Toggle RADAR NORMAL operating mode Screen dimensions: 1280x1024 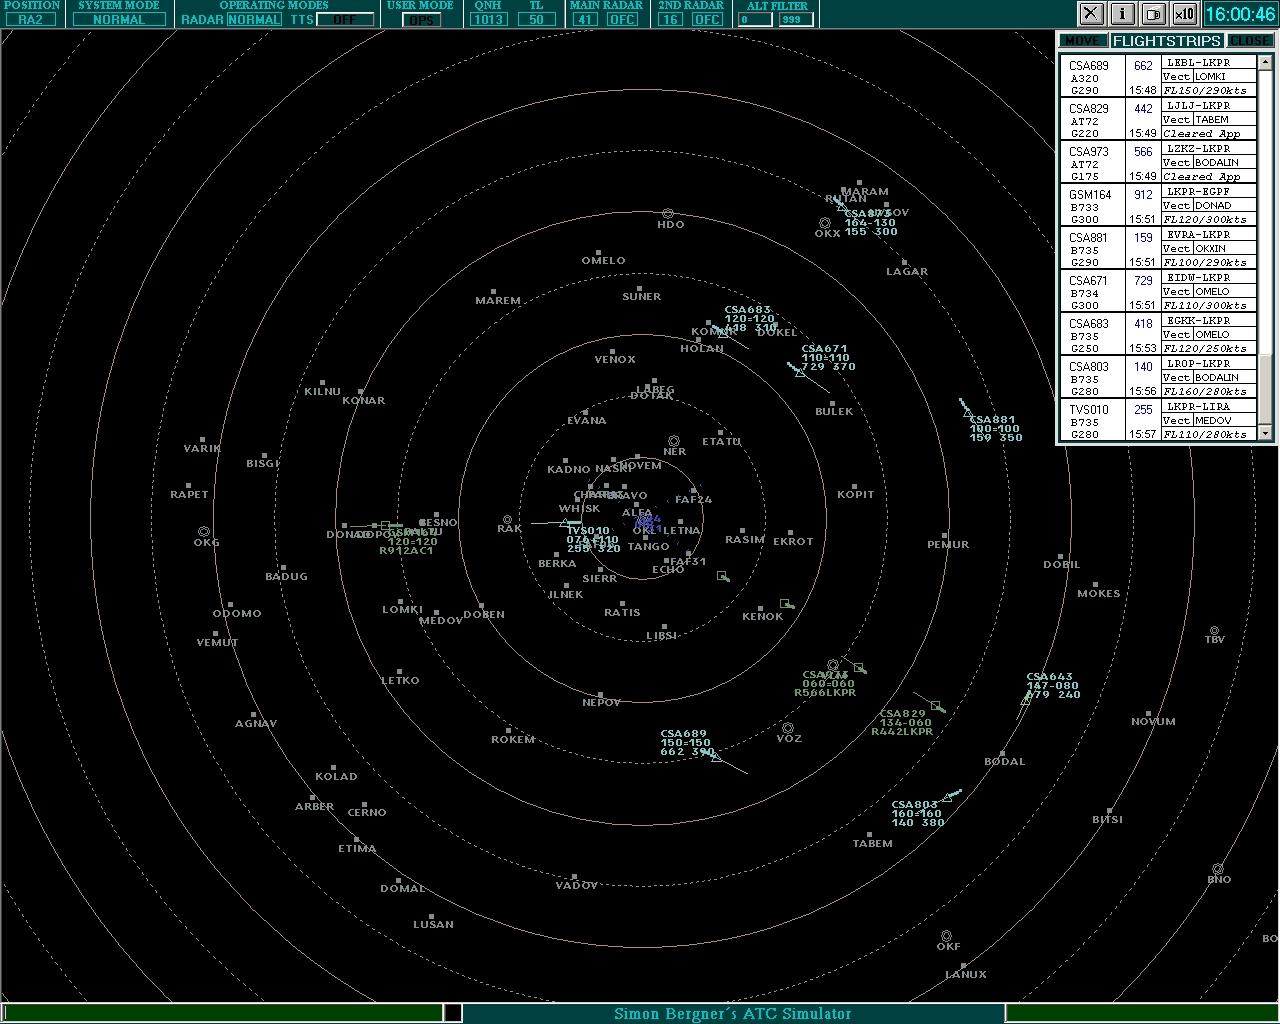pyautogui.click(x=254, y=20)
